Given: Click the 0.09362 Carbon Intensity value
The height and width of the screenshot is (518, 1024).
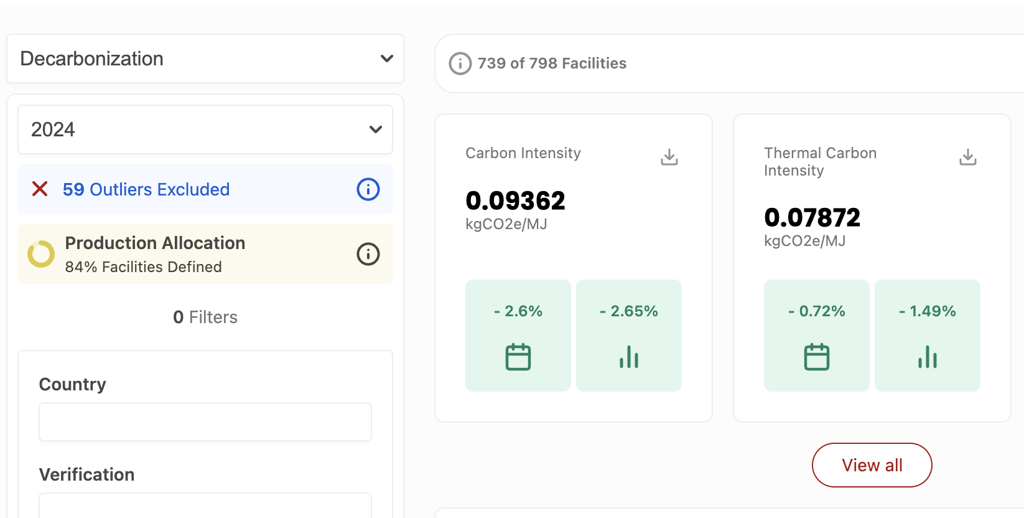Looking at the screenshot, I should coord(515,201).
